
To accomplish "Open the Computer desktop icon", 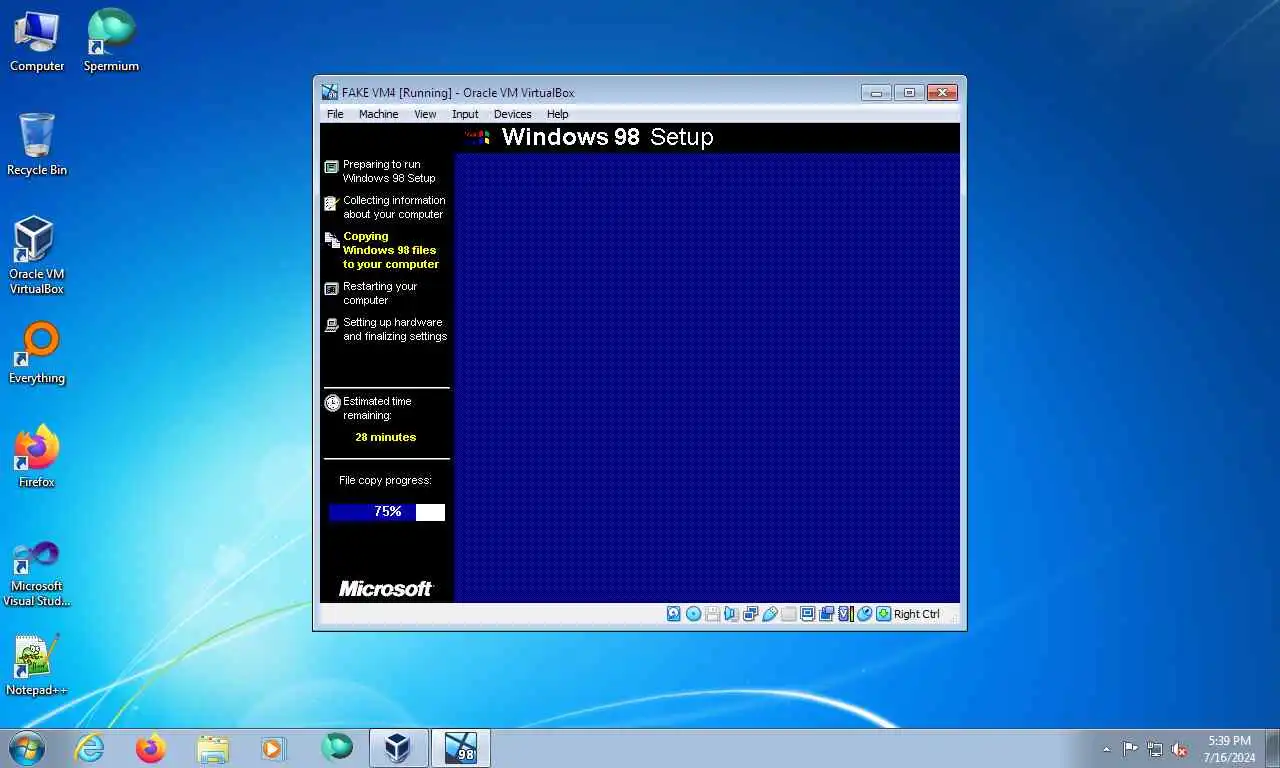I will 37,42.
